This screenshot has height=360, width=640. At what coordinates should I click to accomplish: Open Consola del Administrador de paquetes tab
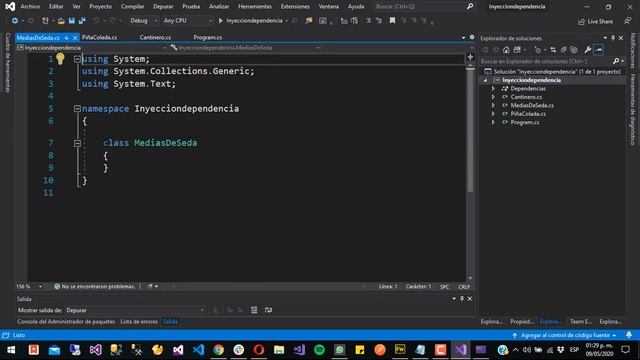pyautogui.click(x=66, y=322)
